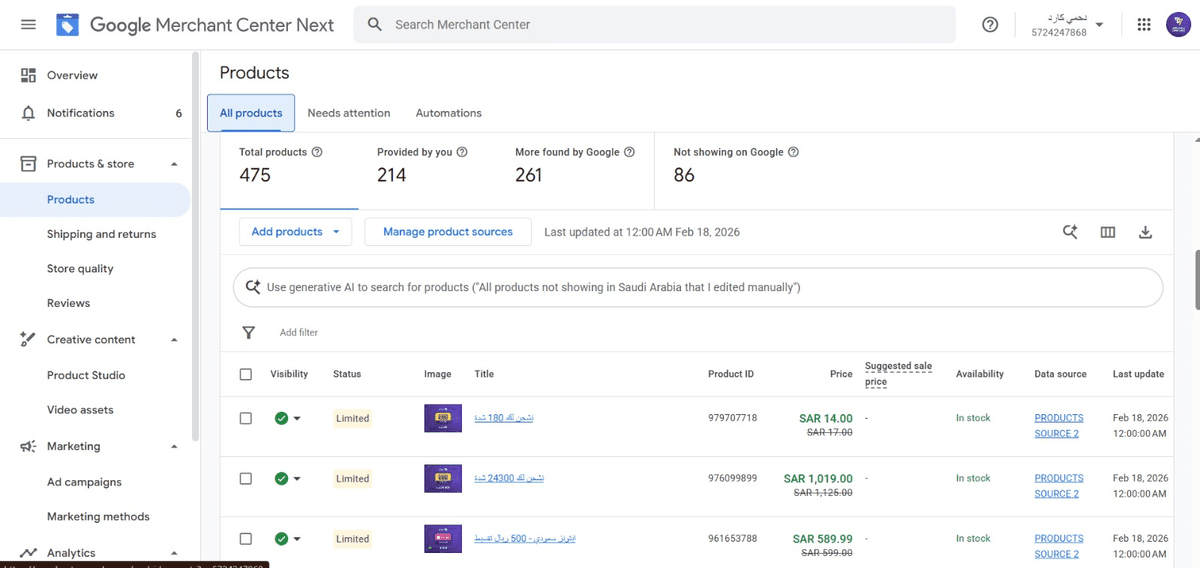Click the filter funnel icon
This screenshot has width=1200, height=568.
pyautogui.click(x=249, y=333)
